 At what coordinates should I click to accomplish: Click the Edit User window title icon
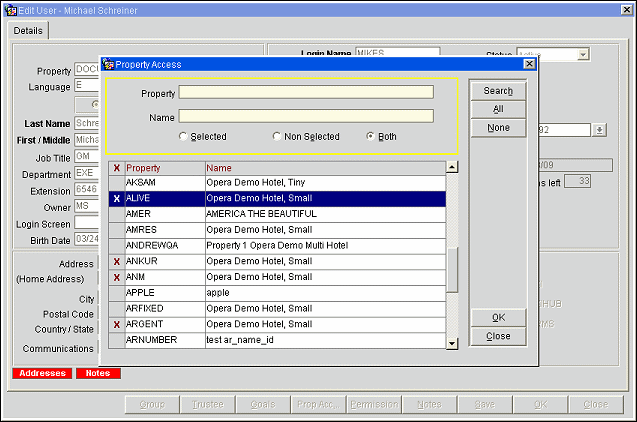9,9
